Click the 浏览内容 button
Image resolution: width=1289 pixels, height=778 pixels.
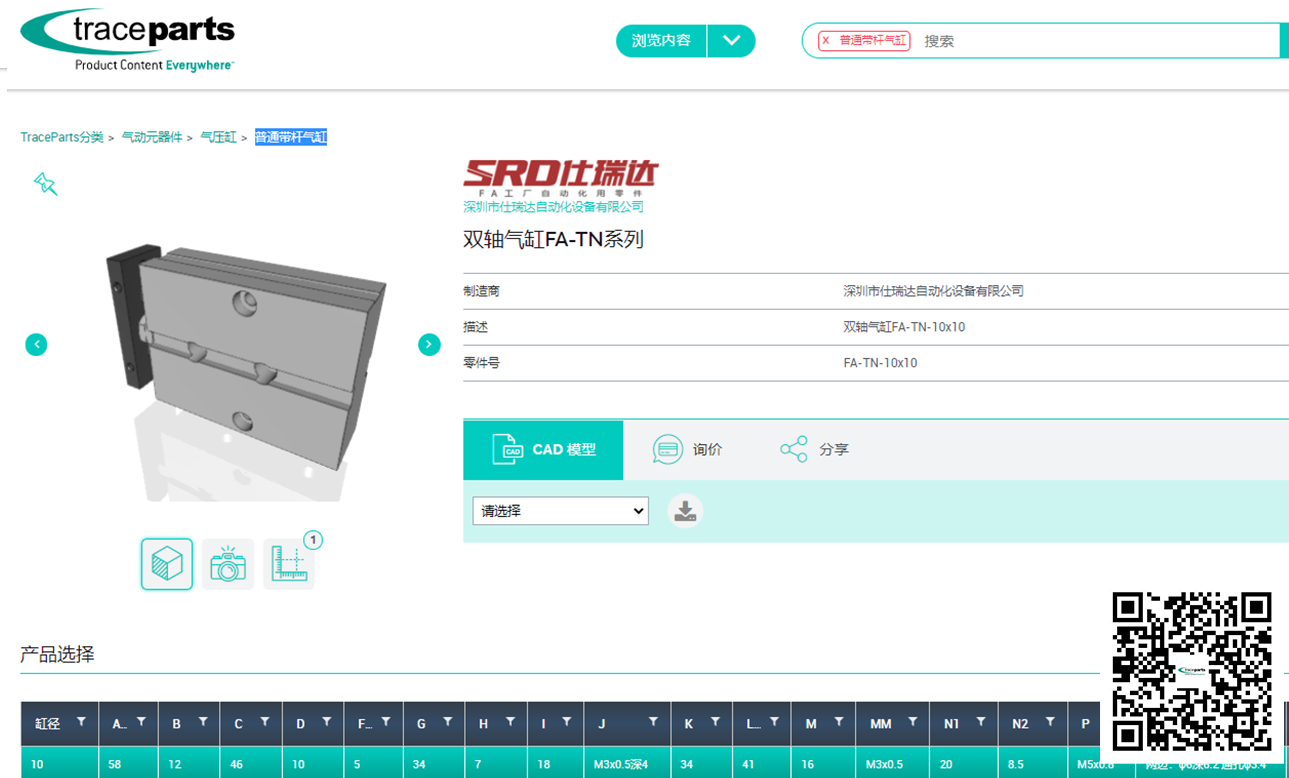[661, 41]
